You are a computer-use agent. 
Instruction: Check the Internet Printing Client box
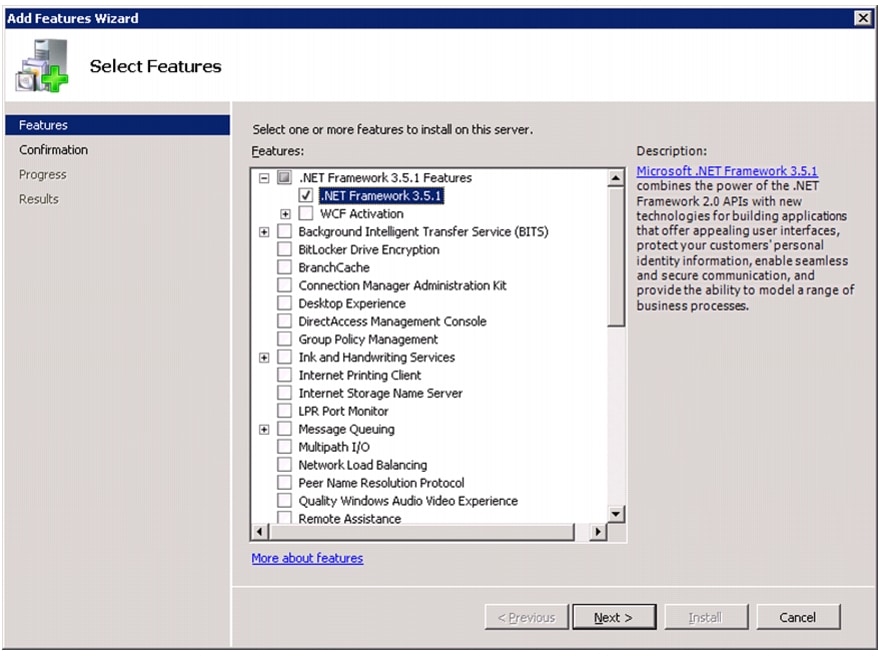[284, 375]
